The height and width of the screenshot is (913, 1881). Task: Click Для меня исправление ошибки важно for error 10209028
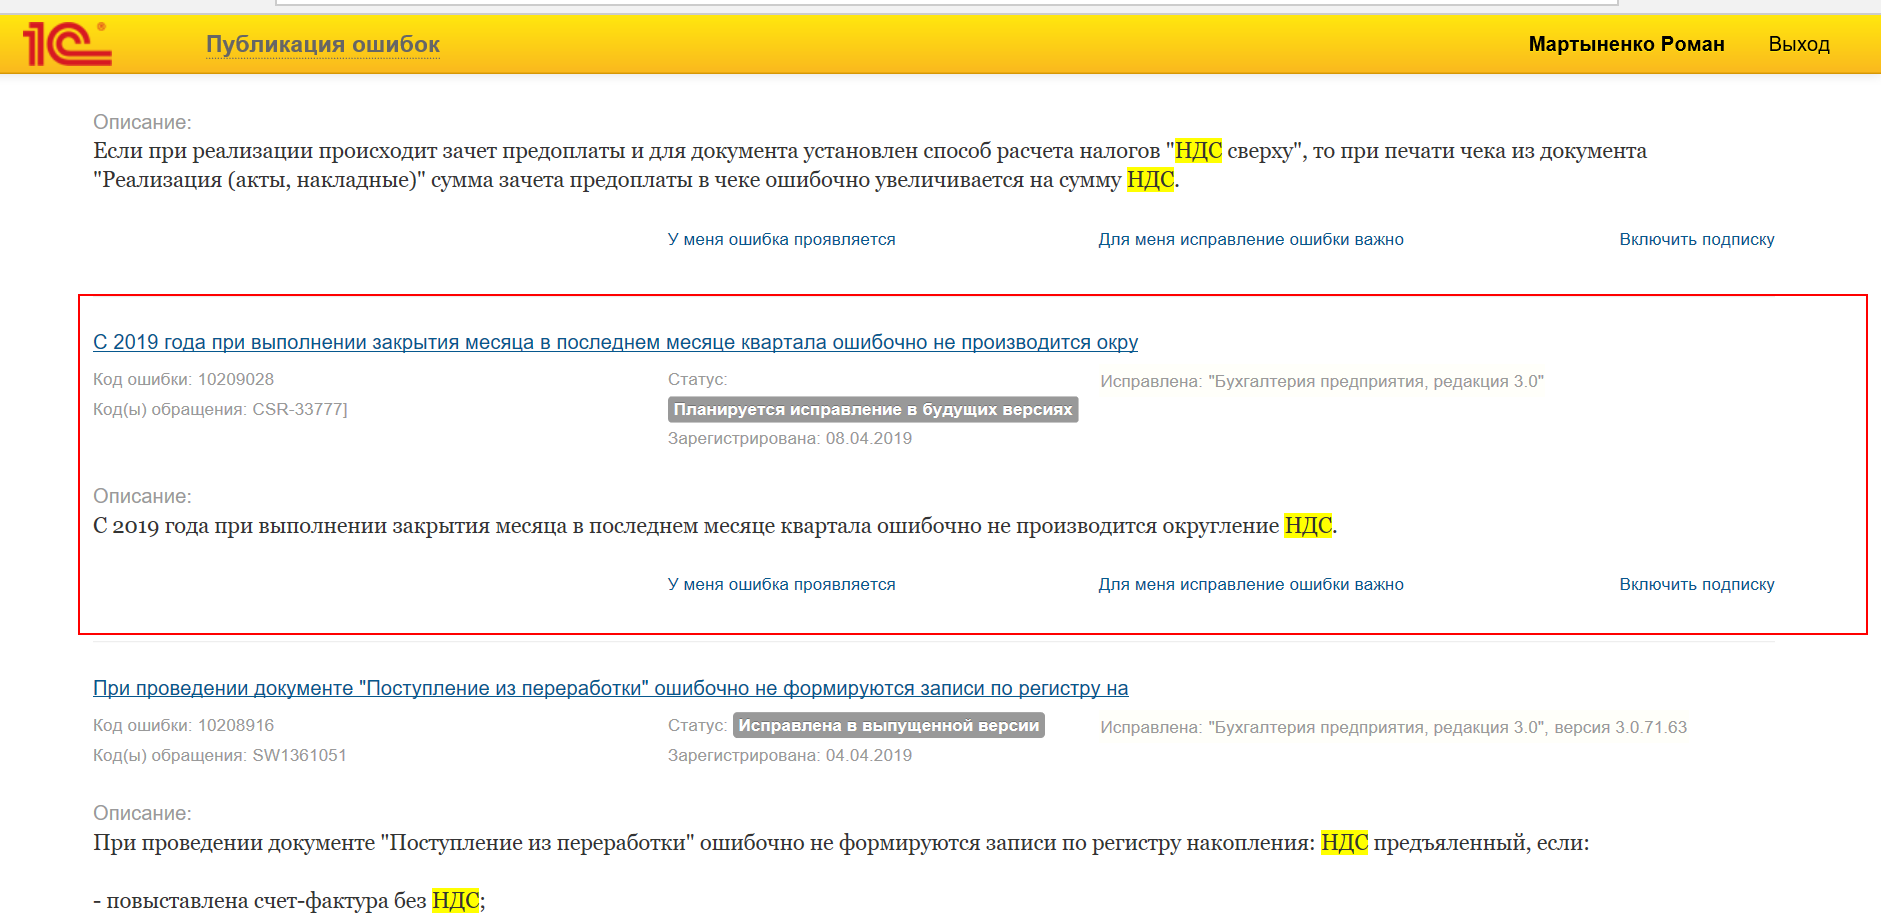coord(1251,585)
